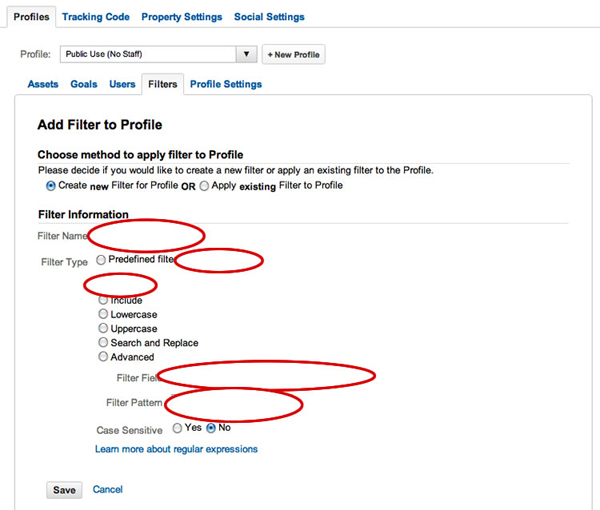
Task: Click the New Profile button
Action: coord(293,54)
